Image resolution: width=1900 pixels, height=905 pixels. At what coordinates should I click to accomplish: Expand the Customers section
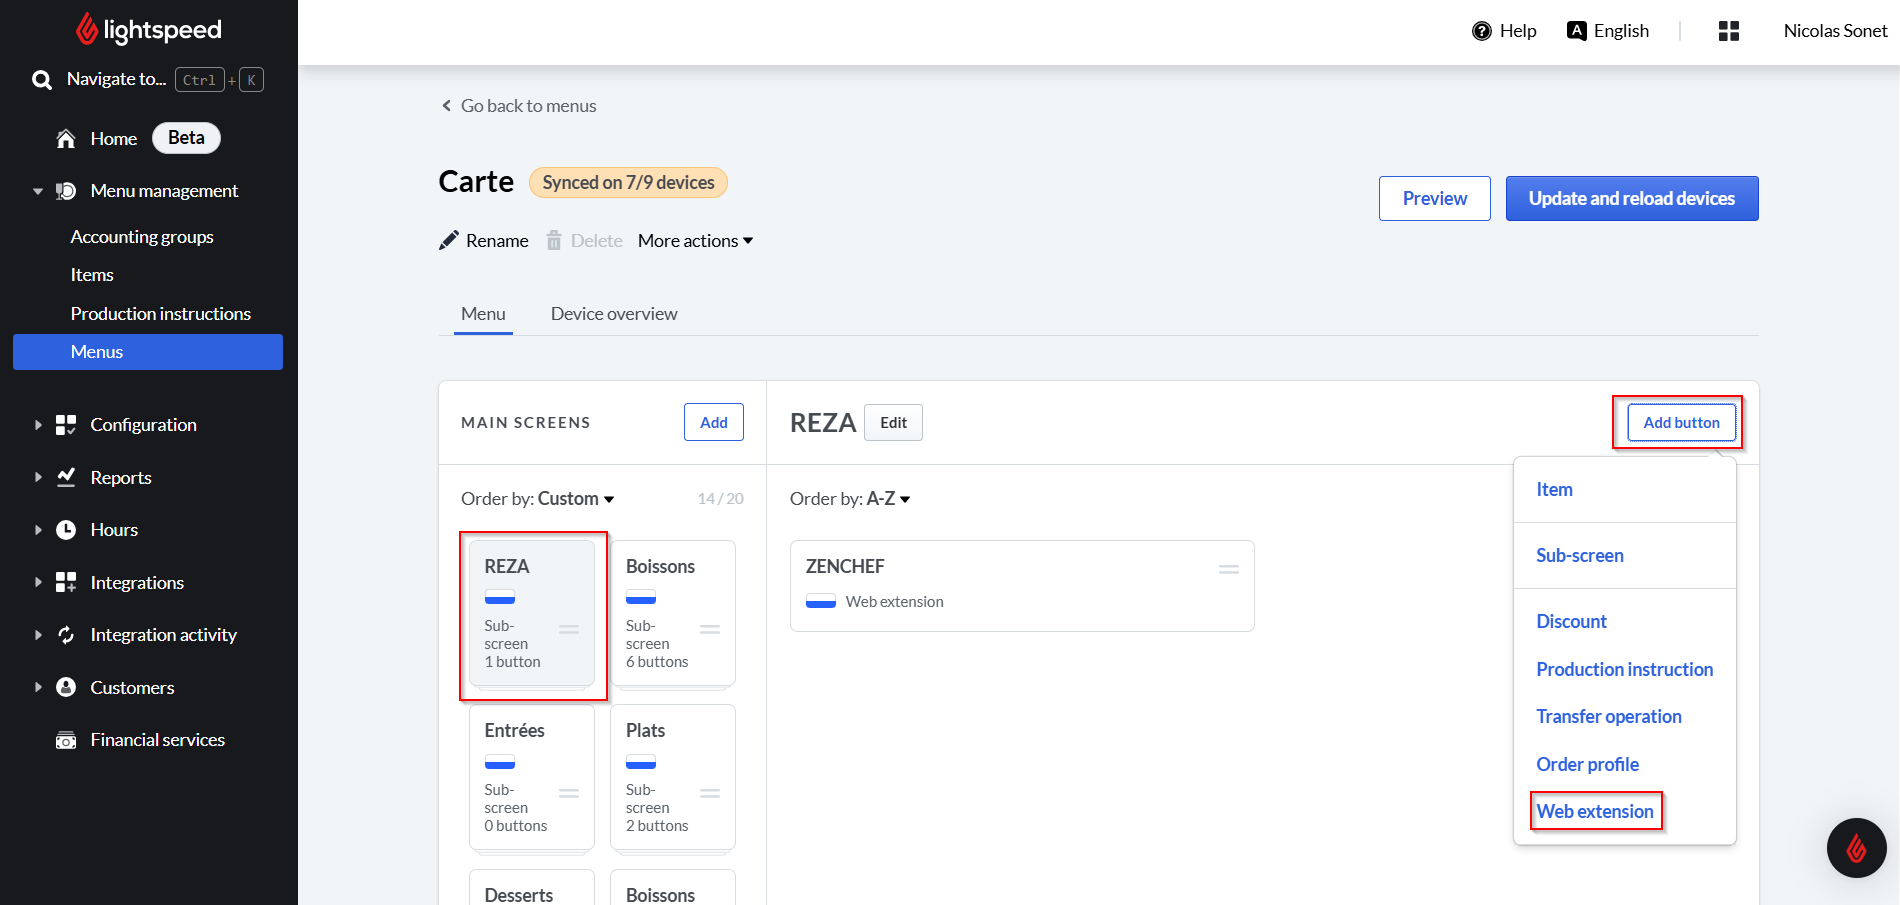[38, 687]
